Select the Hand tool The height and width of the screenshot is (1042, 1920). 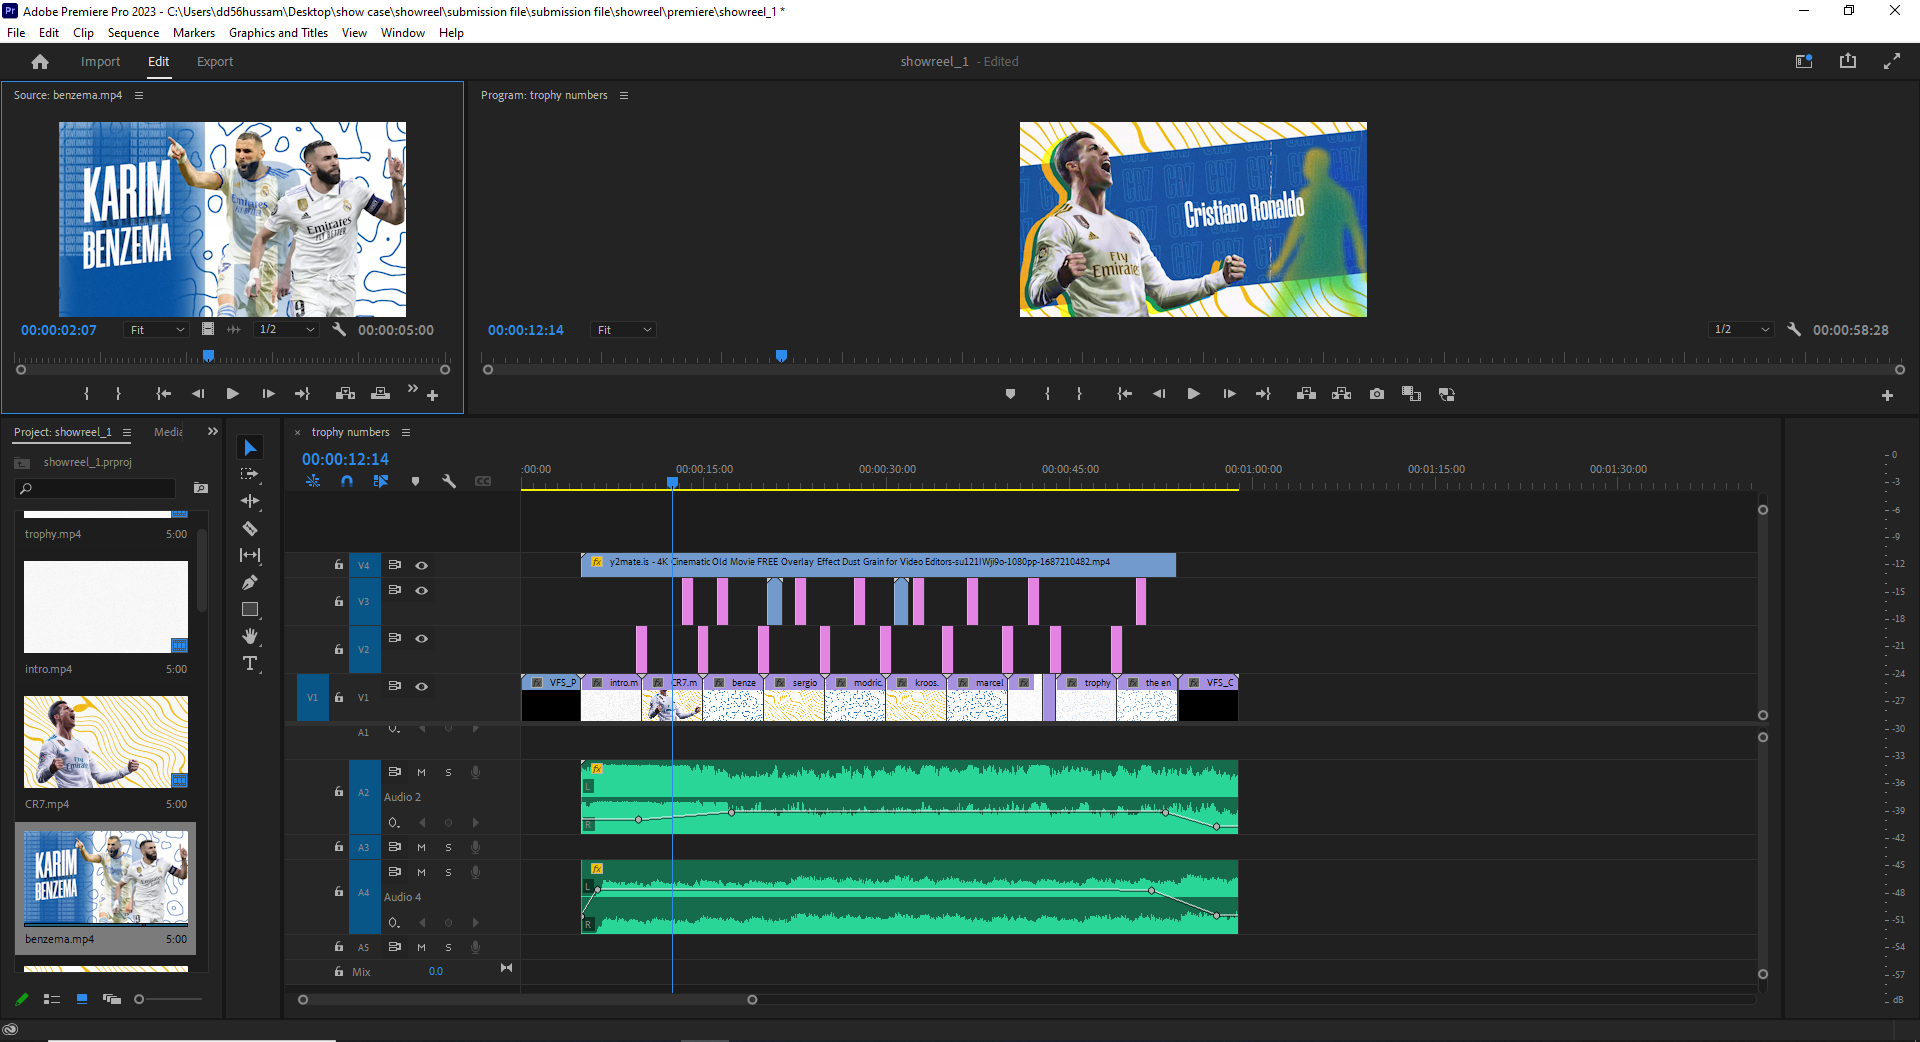[x=250, y=636]
